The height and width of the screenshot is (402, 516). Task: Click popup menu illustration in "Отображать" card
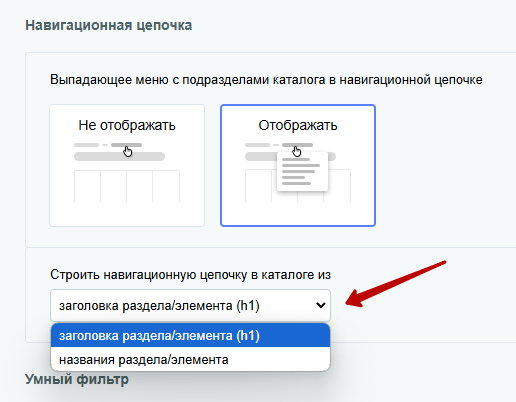tap(302, 172)
